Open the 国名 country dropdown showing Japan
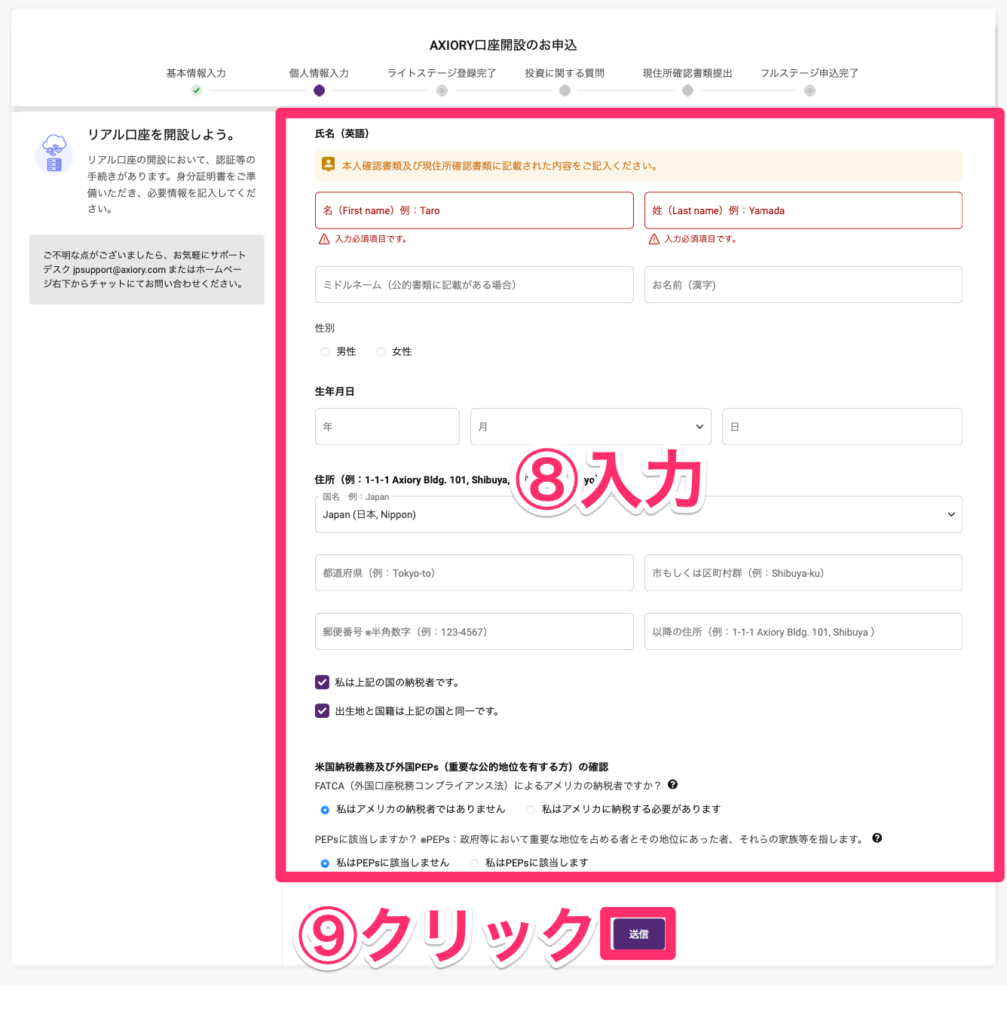Image resolution: width=1007 pixels, height=1024 pixels. 638,515
